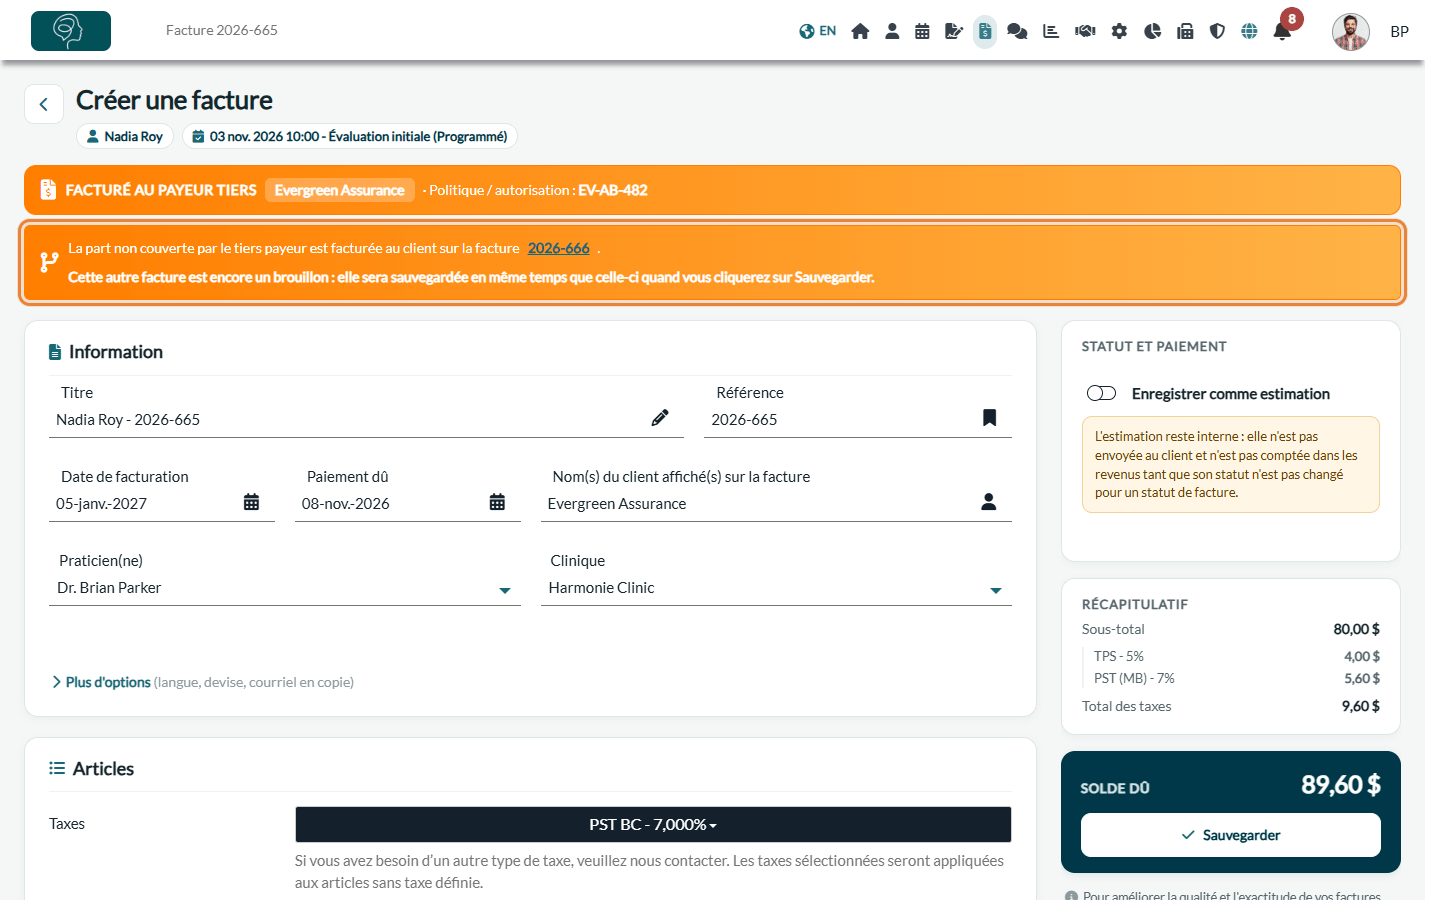Open the Praticien(ne) dropdown

tap(285, 588)
